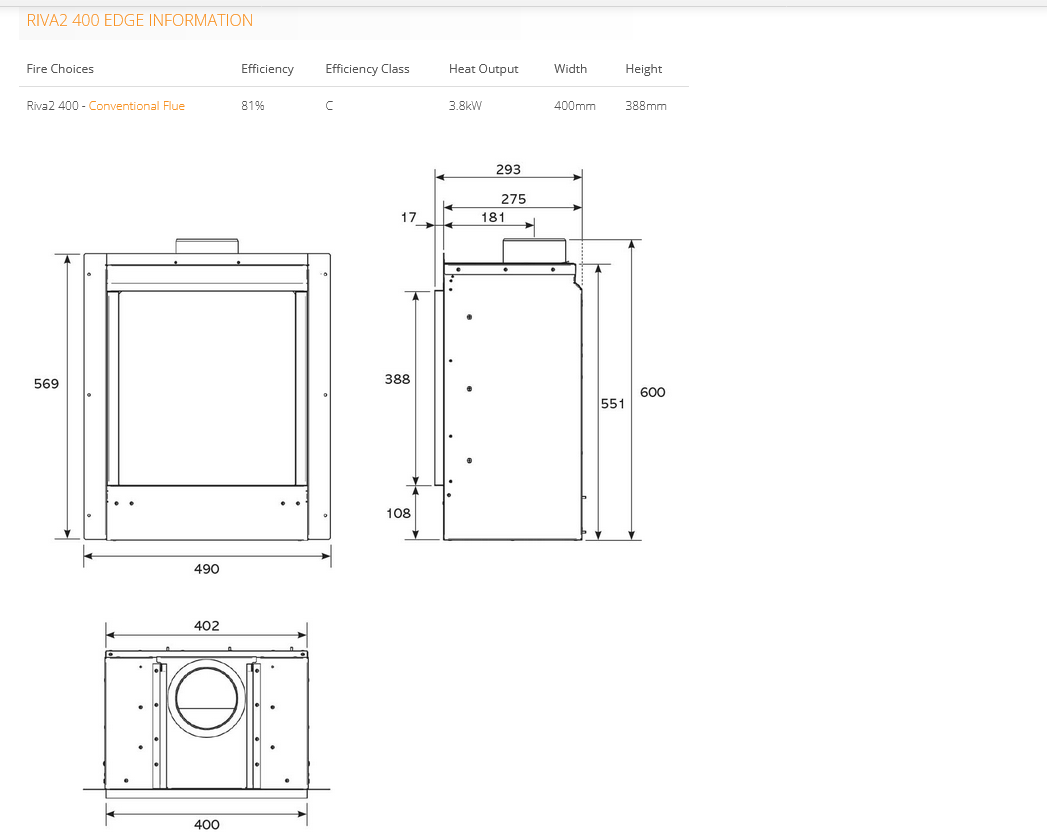
Task: Click the Height column header
Action: [643, 69]
